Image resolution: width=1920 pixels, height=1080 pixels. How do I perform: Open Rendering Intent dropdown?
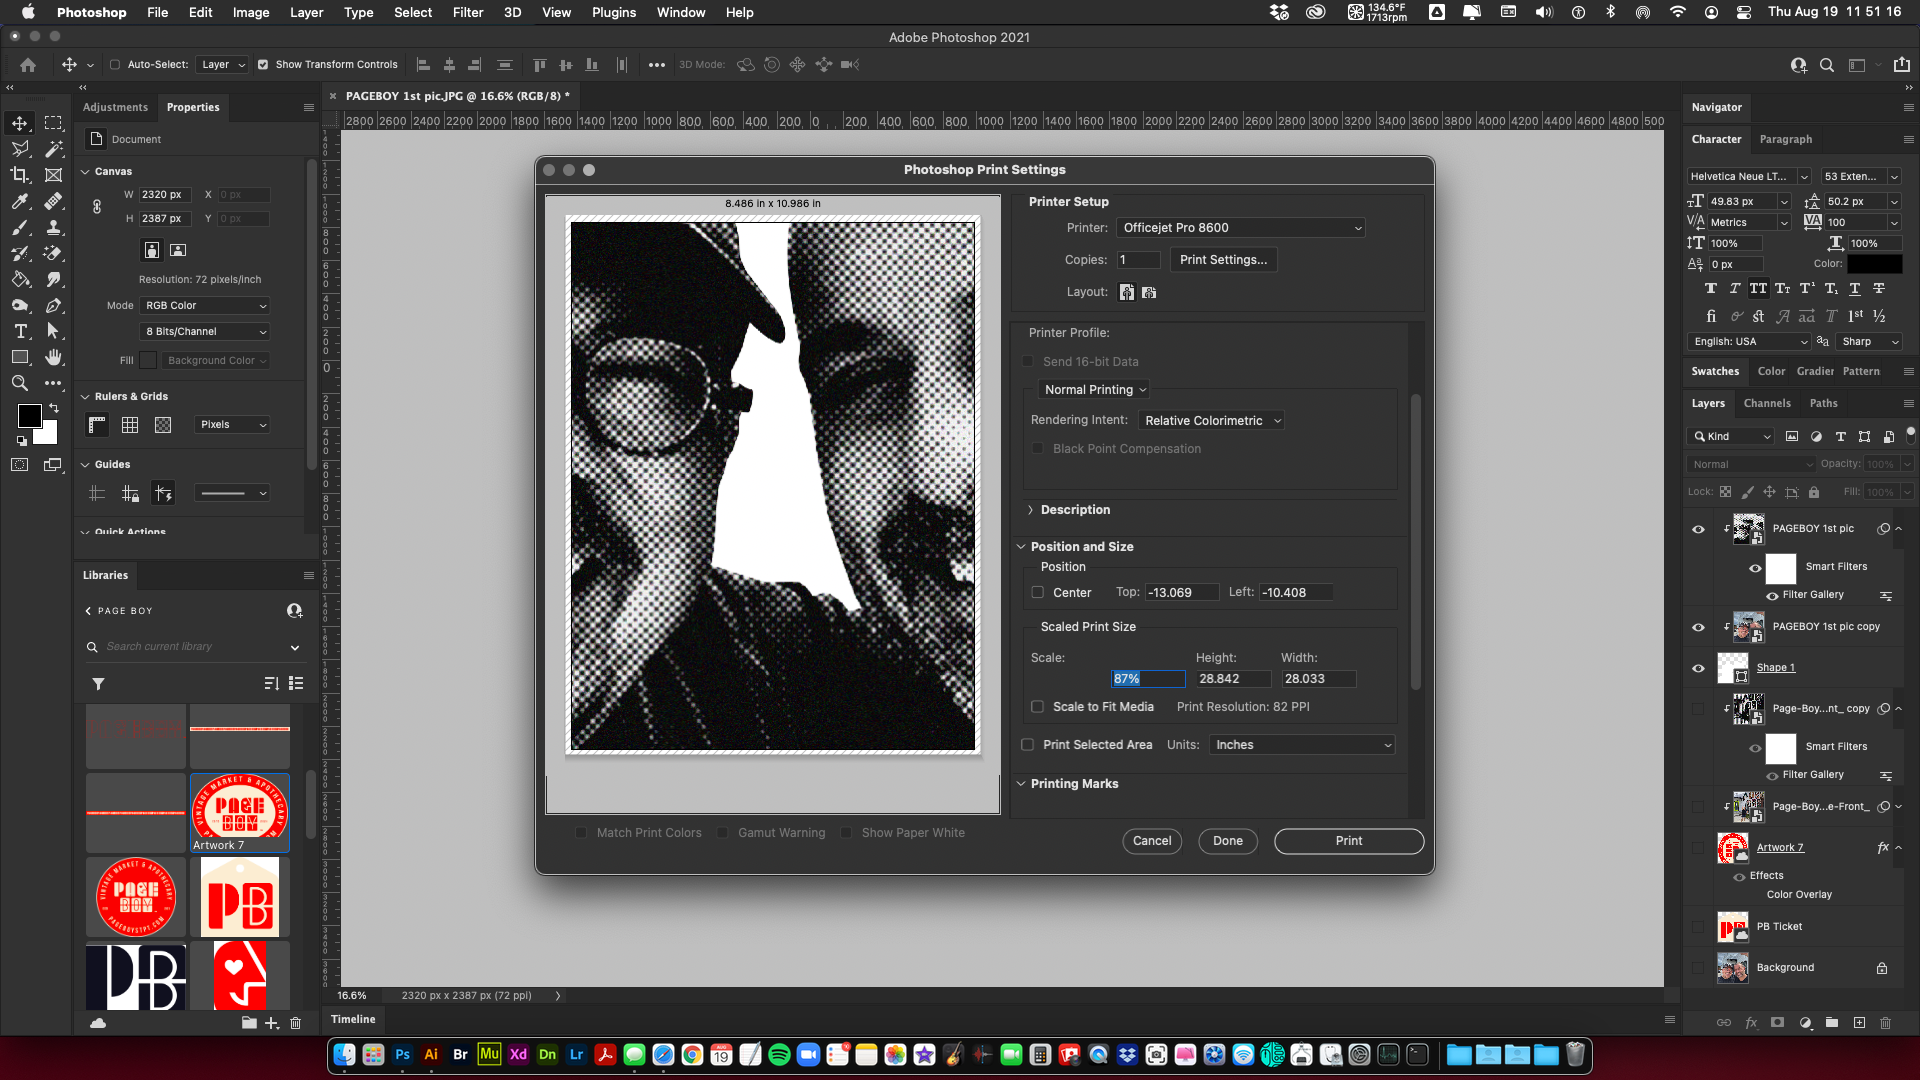[x=1211, y=421]
